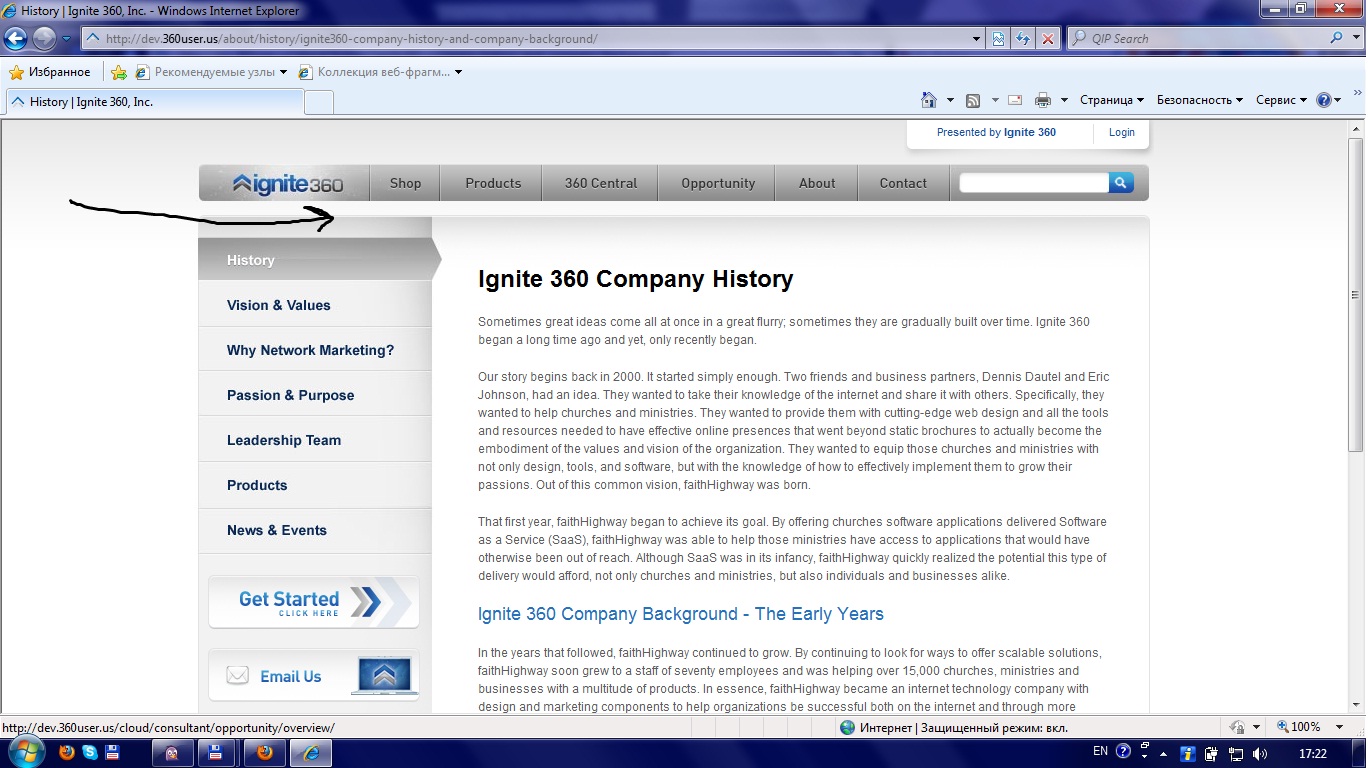1368x768 pixels.
Task: Click the taskbar clock showing 17:22
Action: click(1312, 753)
